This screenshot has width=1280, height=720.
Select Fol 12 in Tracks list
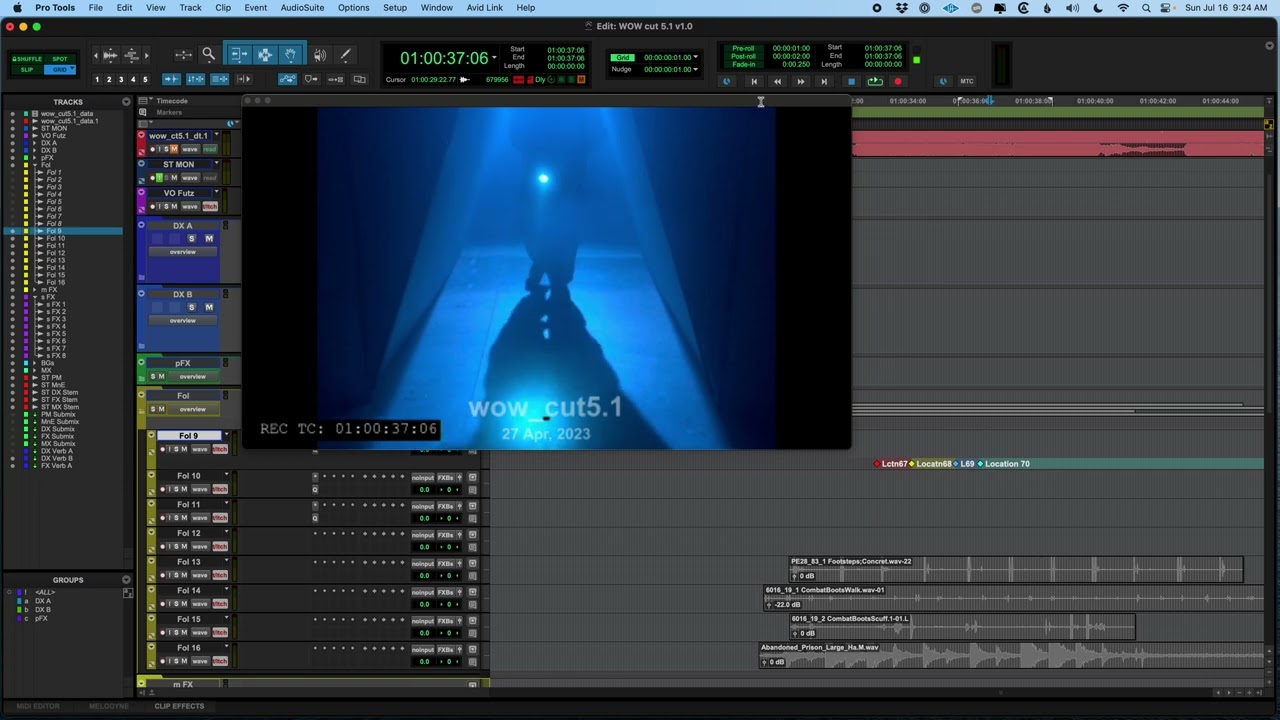click(56, 253)
